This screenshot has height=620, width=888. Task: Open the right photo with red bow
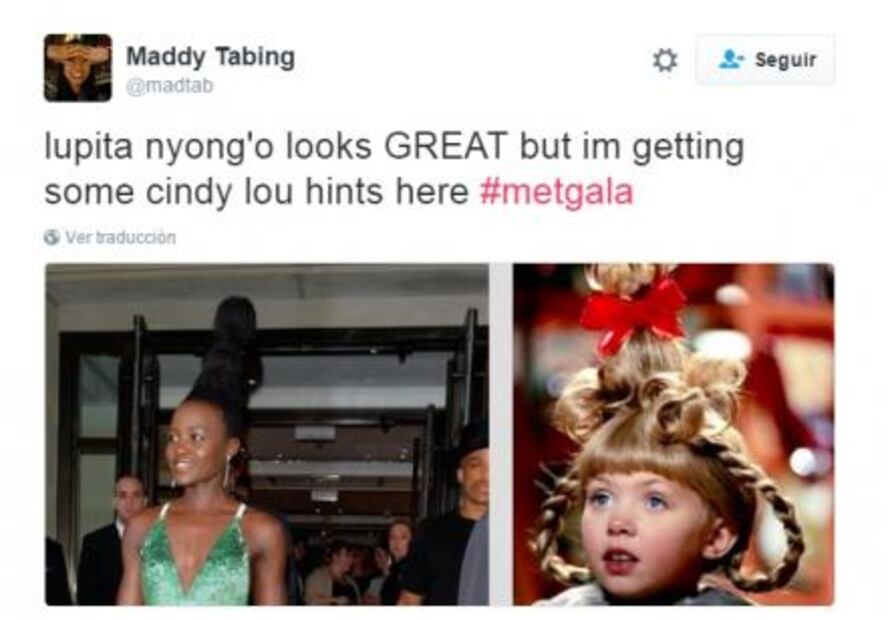click(x=673, y=434)
